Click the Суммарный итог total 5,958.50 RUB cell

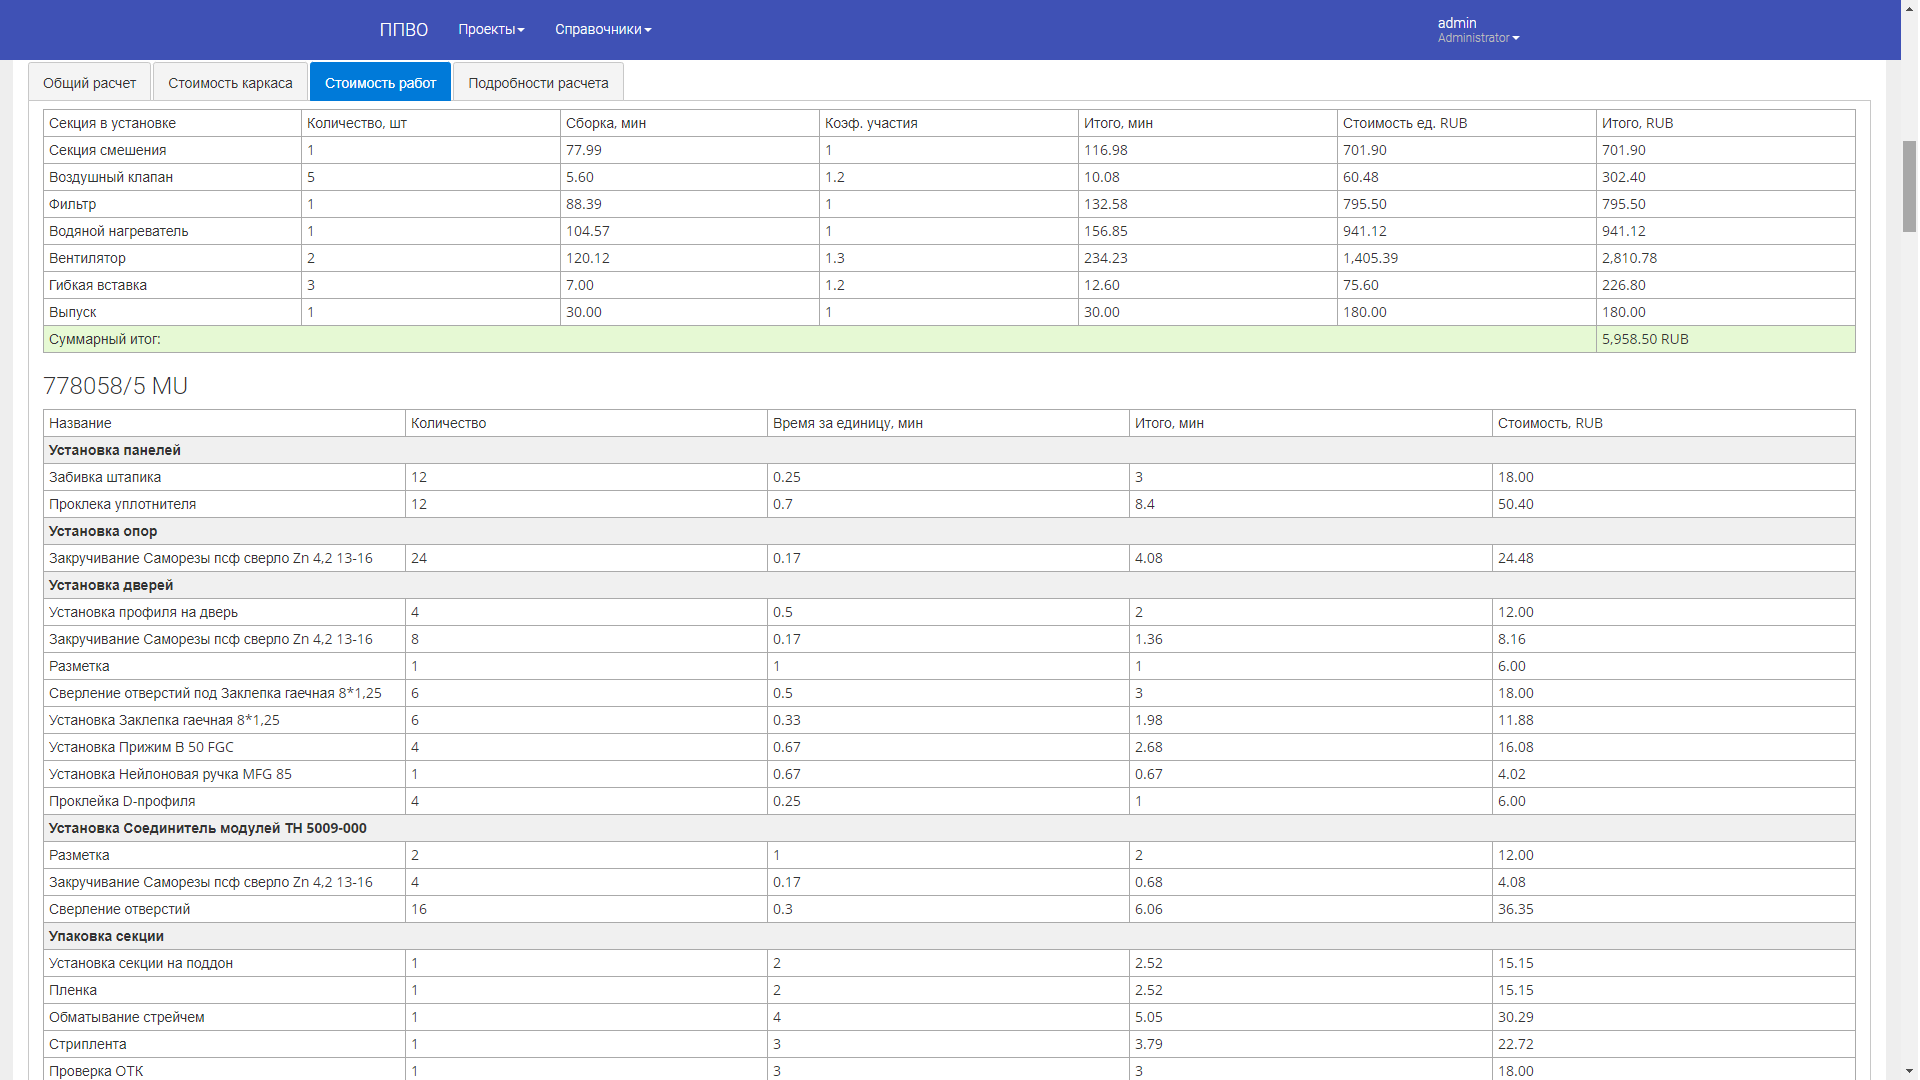pos(1645,339)
